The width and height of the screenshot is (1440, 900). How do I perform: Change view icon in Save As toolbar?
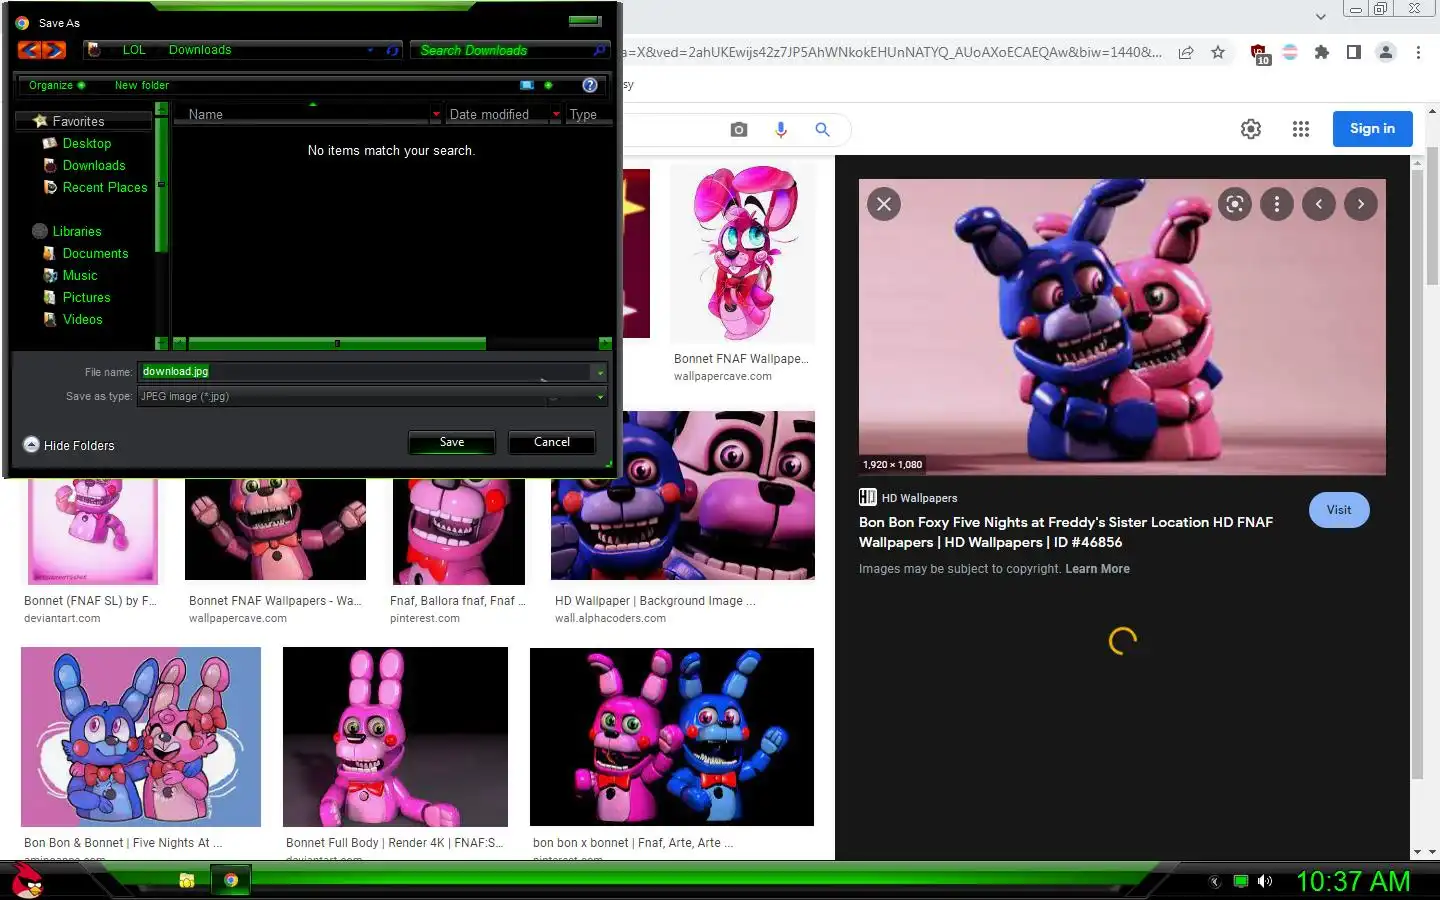pos(527,85)
